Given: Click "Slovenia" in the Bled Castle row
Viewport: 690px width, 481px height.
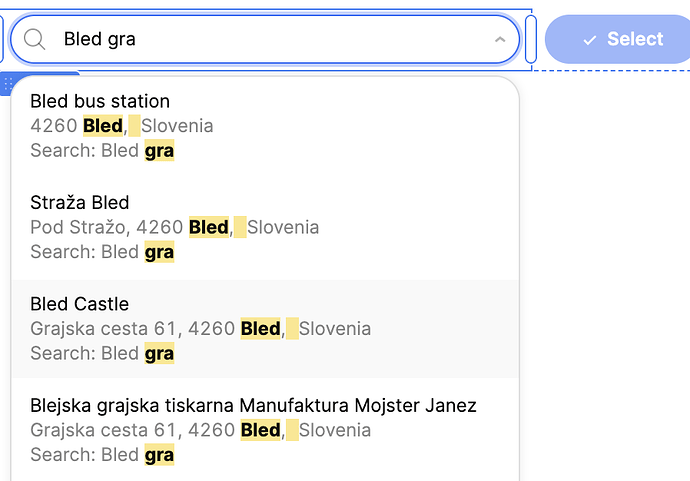Looking at the screenshot, I should (x=334, y=329).
